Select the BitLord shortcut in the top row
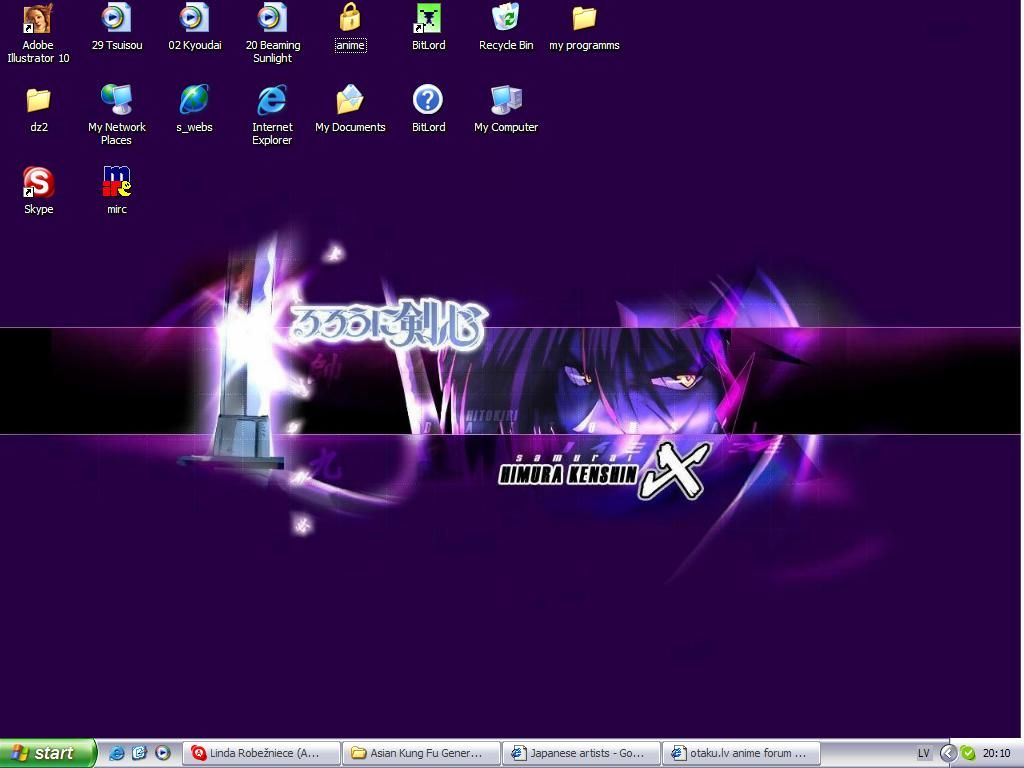This screenshot has height=768, width=1024. [428, 27]
